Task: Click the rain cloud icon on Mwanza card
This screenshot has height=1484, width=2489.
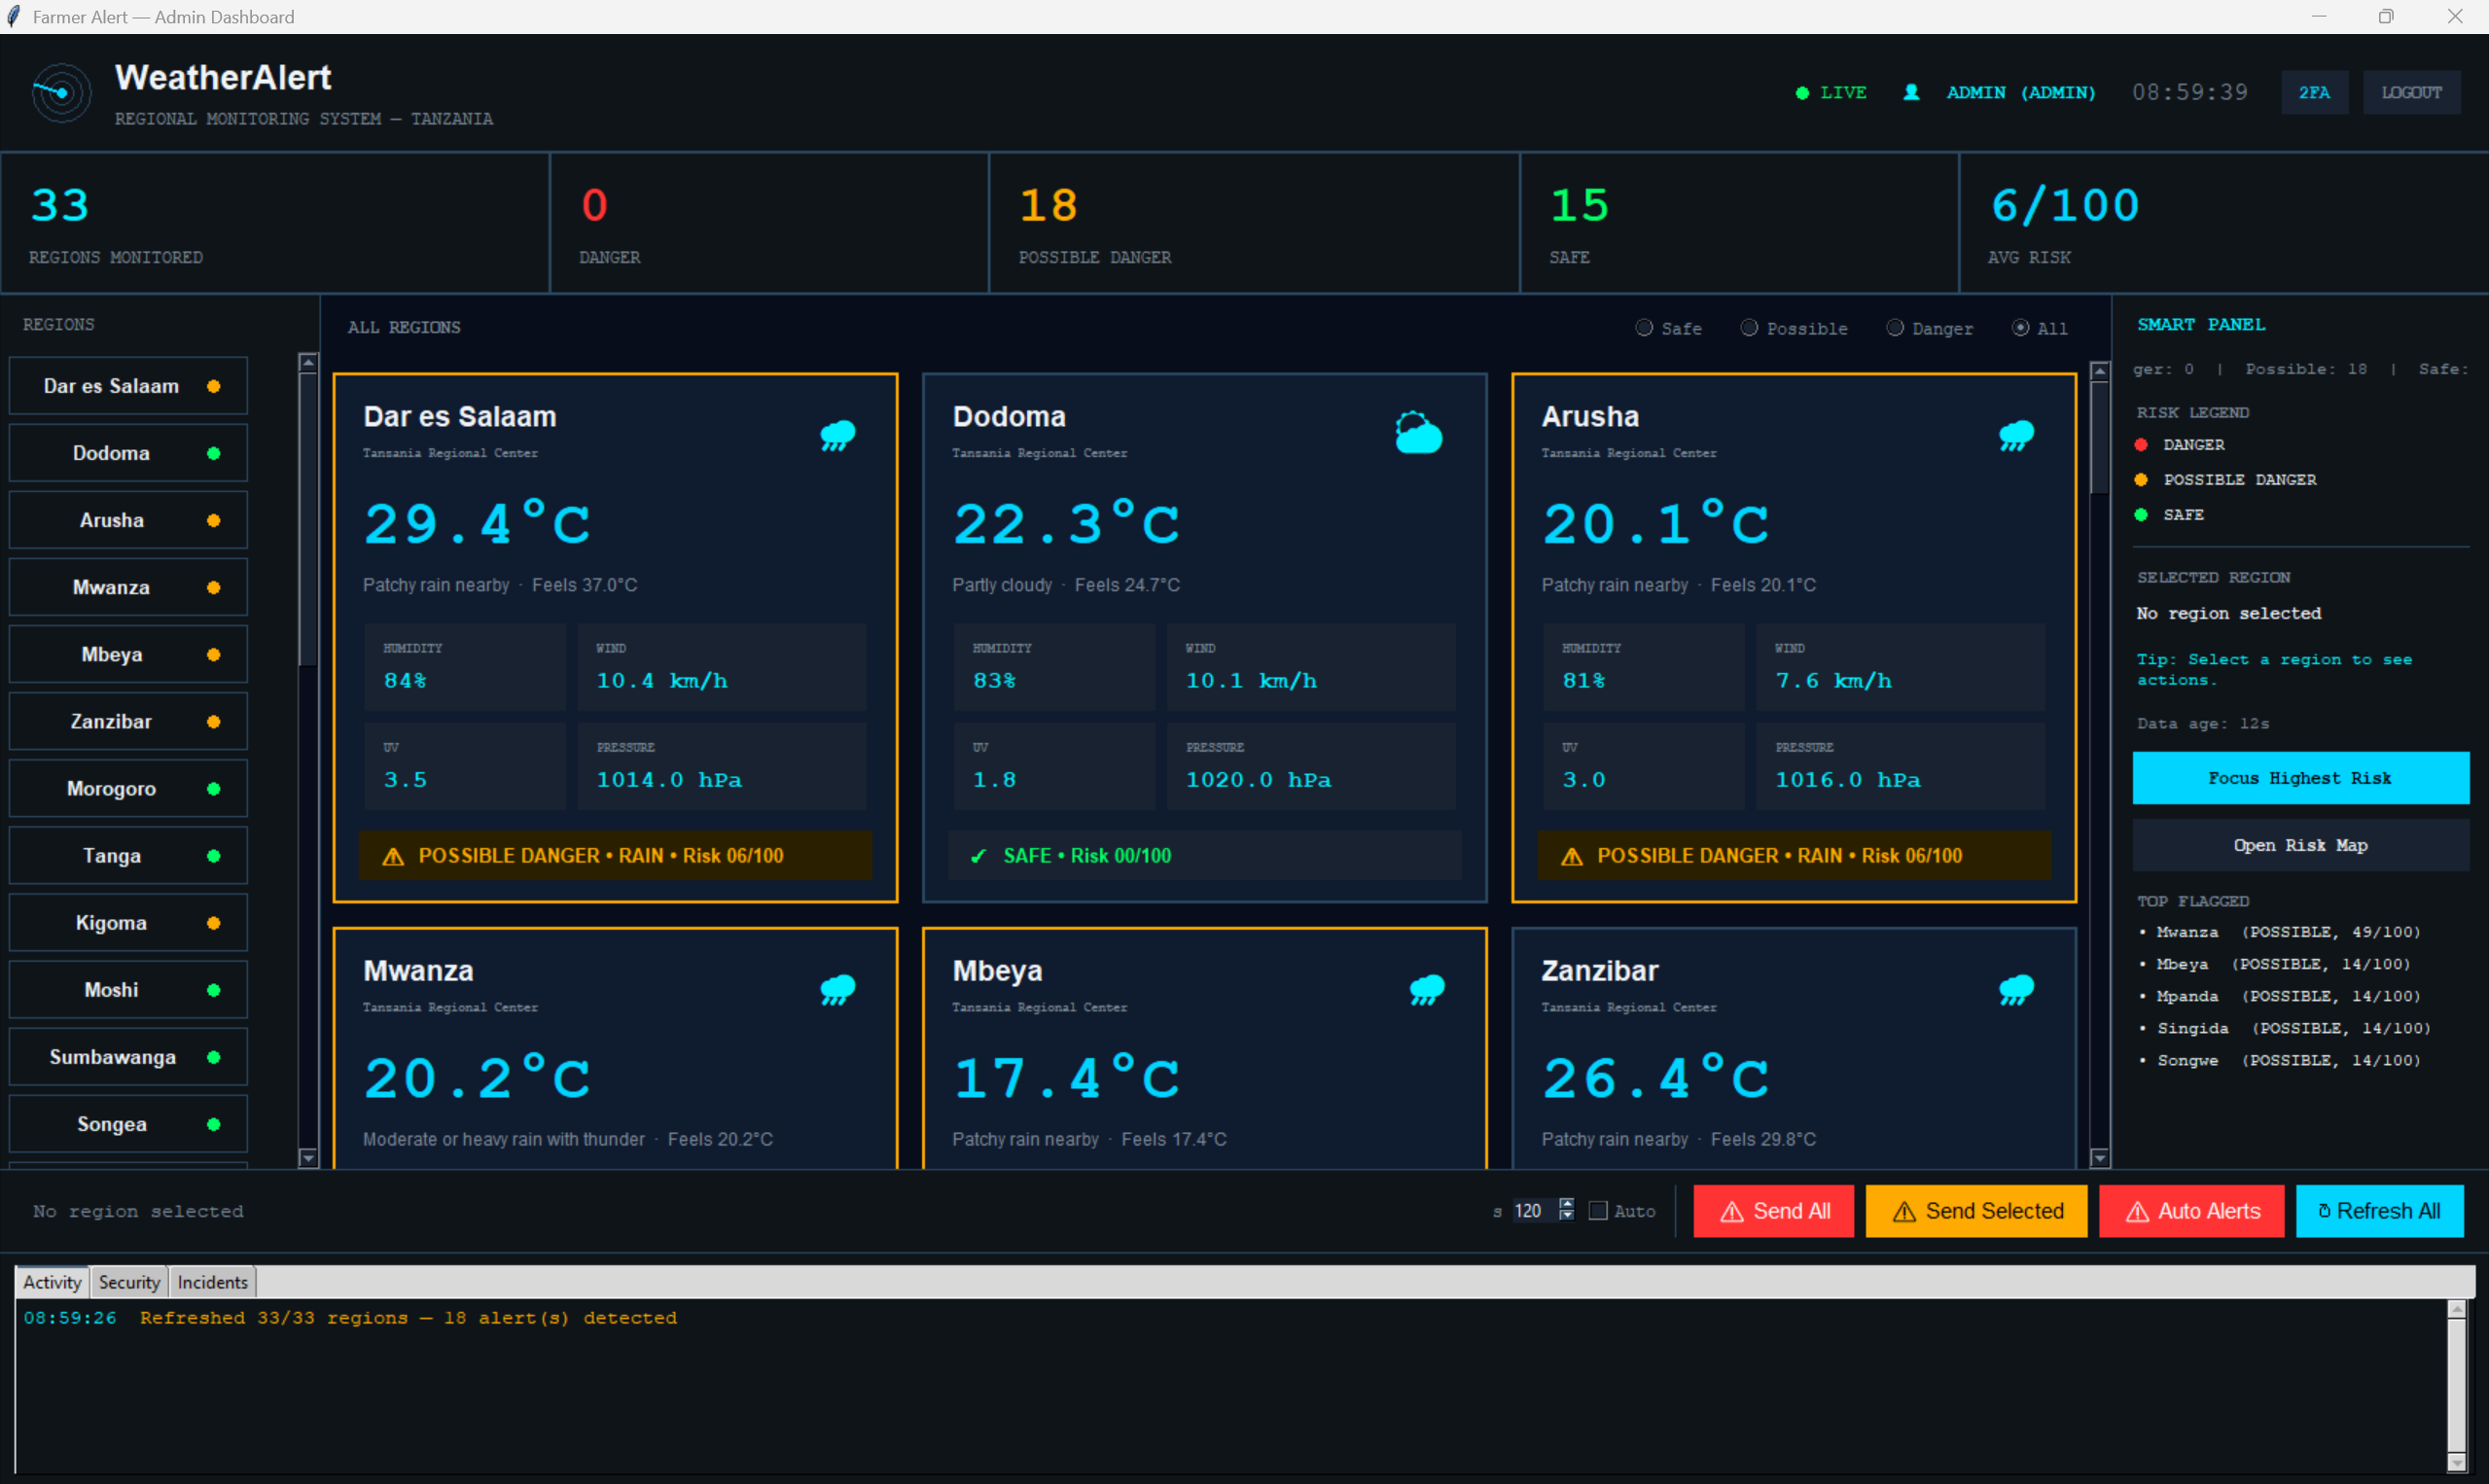Action: [838, 989]
